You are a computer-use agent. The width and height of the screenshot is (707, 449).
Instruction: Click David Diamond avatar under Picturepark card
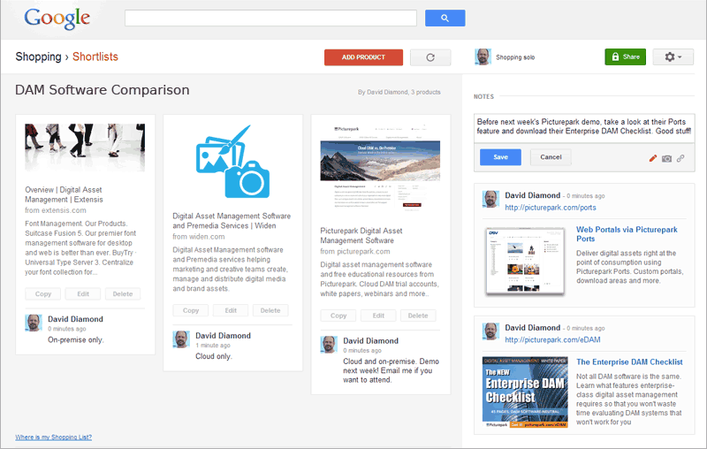tap(329, 344)
